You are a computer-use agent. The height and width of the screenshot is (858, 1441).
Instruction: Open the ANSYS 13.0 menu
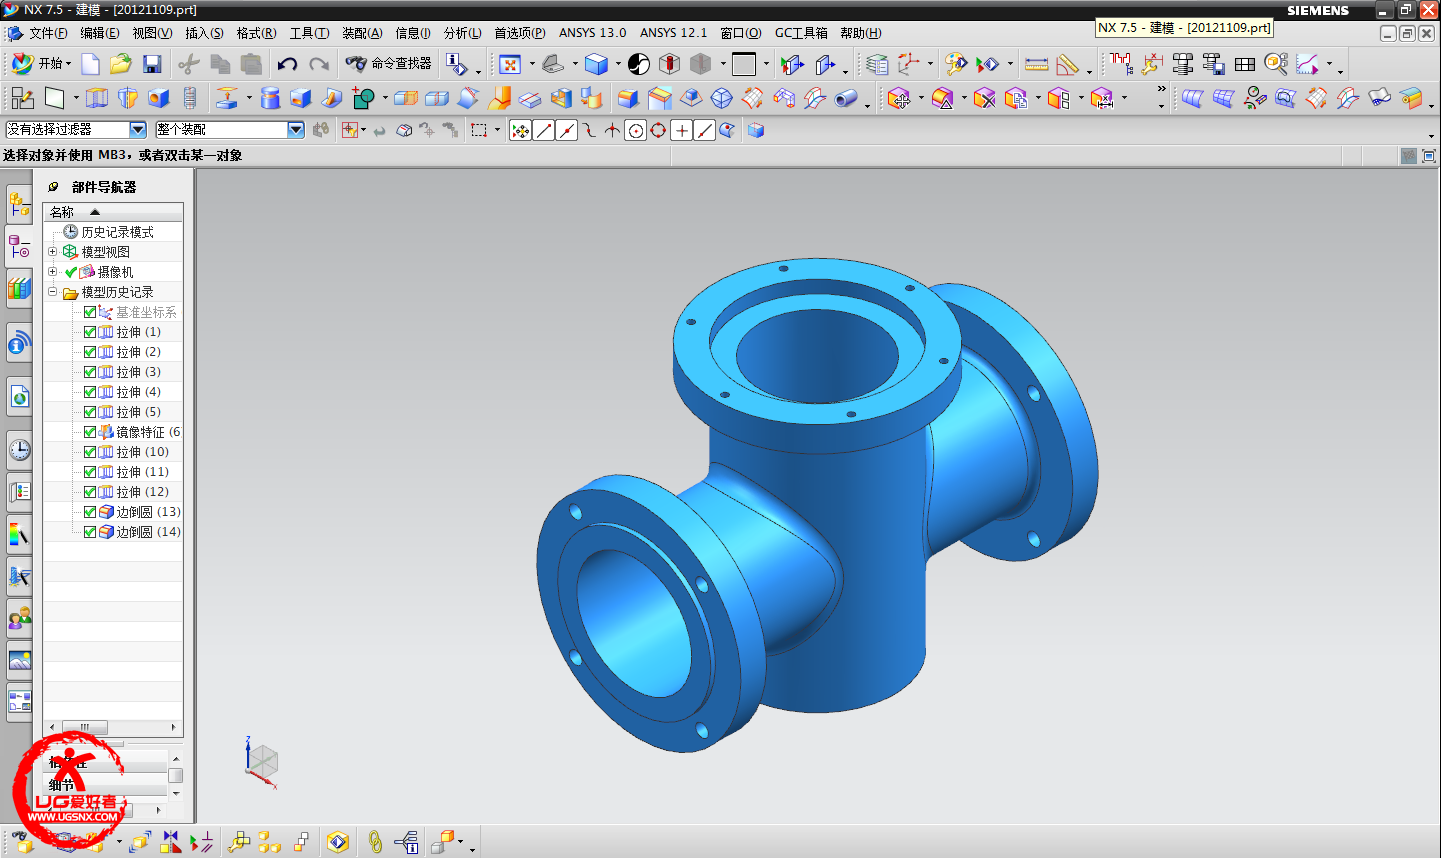pos(592,33)
